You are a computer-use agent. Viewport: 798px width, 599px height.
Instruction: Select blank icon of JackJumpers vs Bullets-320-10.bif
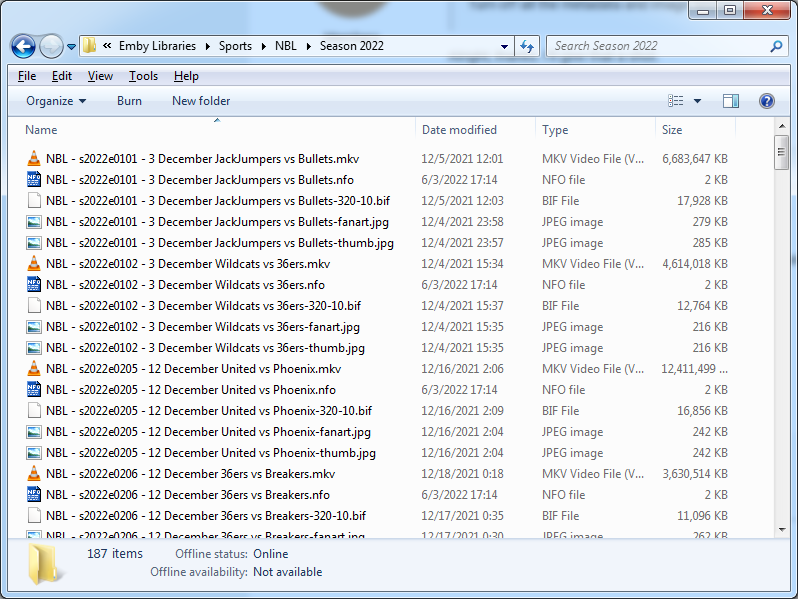click(x=34, y=201)
